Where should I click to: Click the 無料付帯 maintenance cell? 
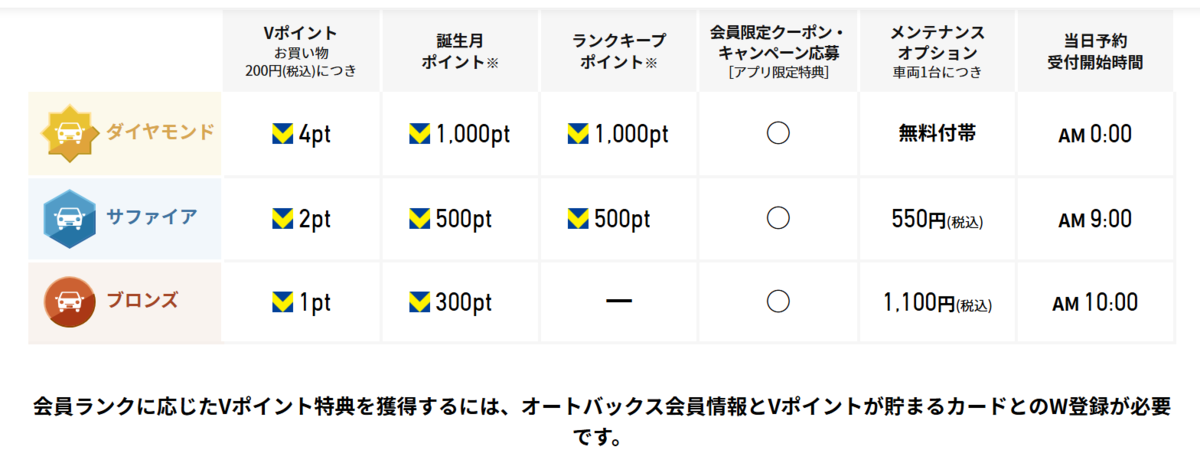pyautogui.click(x=937, y=134)
